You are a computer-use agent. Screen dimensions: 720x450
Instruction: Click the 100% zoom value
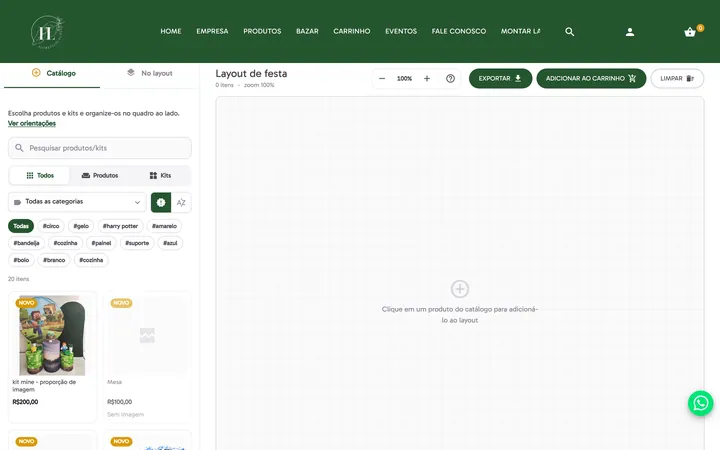[404, 79]
